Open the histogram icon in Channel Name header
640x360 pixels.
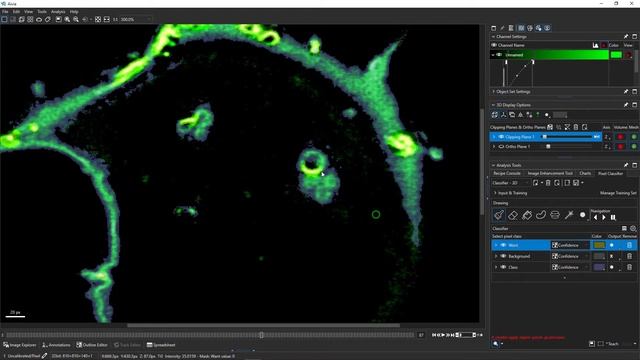(x=596, y=45)
